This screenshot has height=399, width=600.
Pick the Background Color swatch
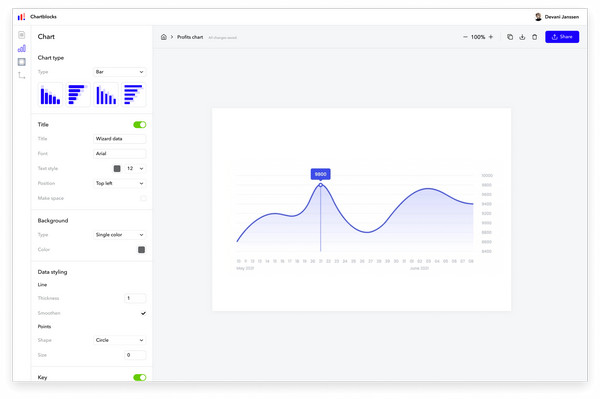(141, 250)
